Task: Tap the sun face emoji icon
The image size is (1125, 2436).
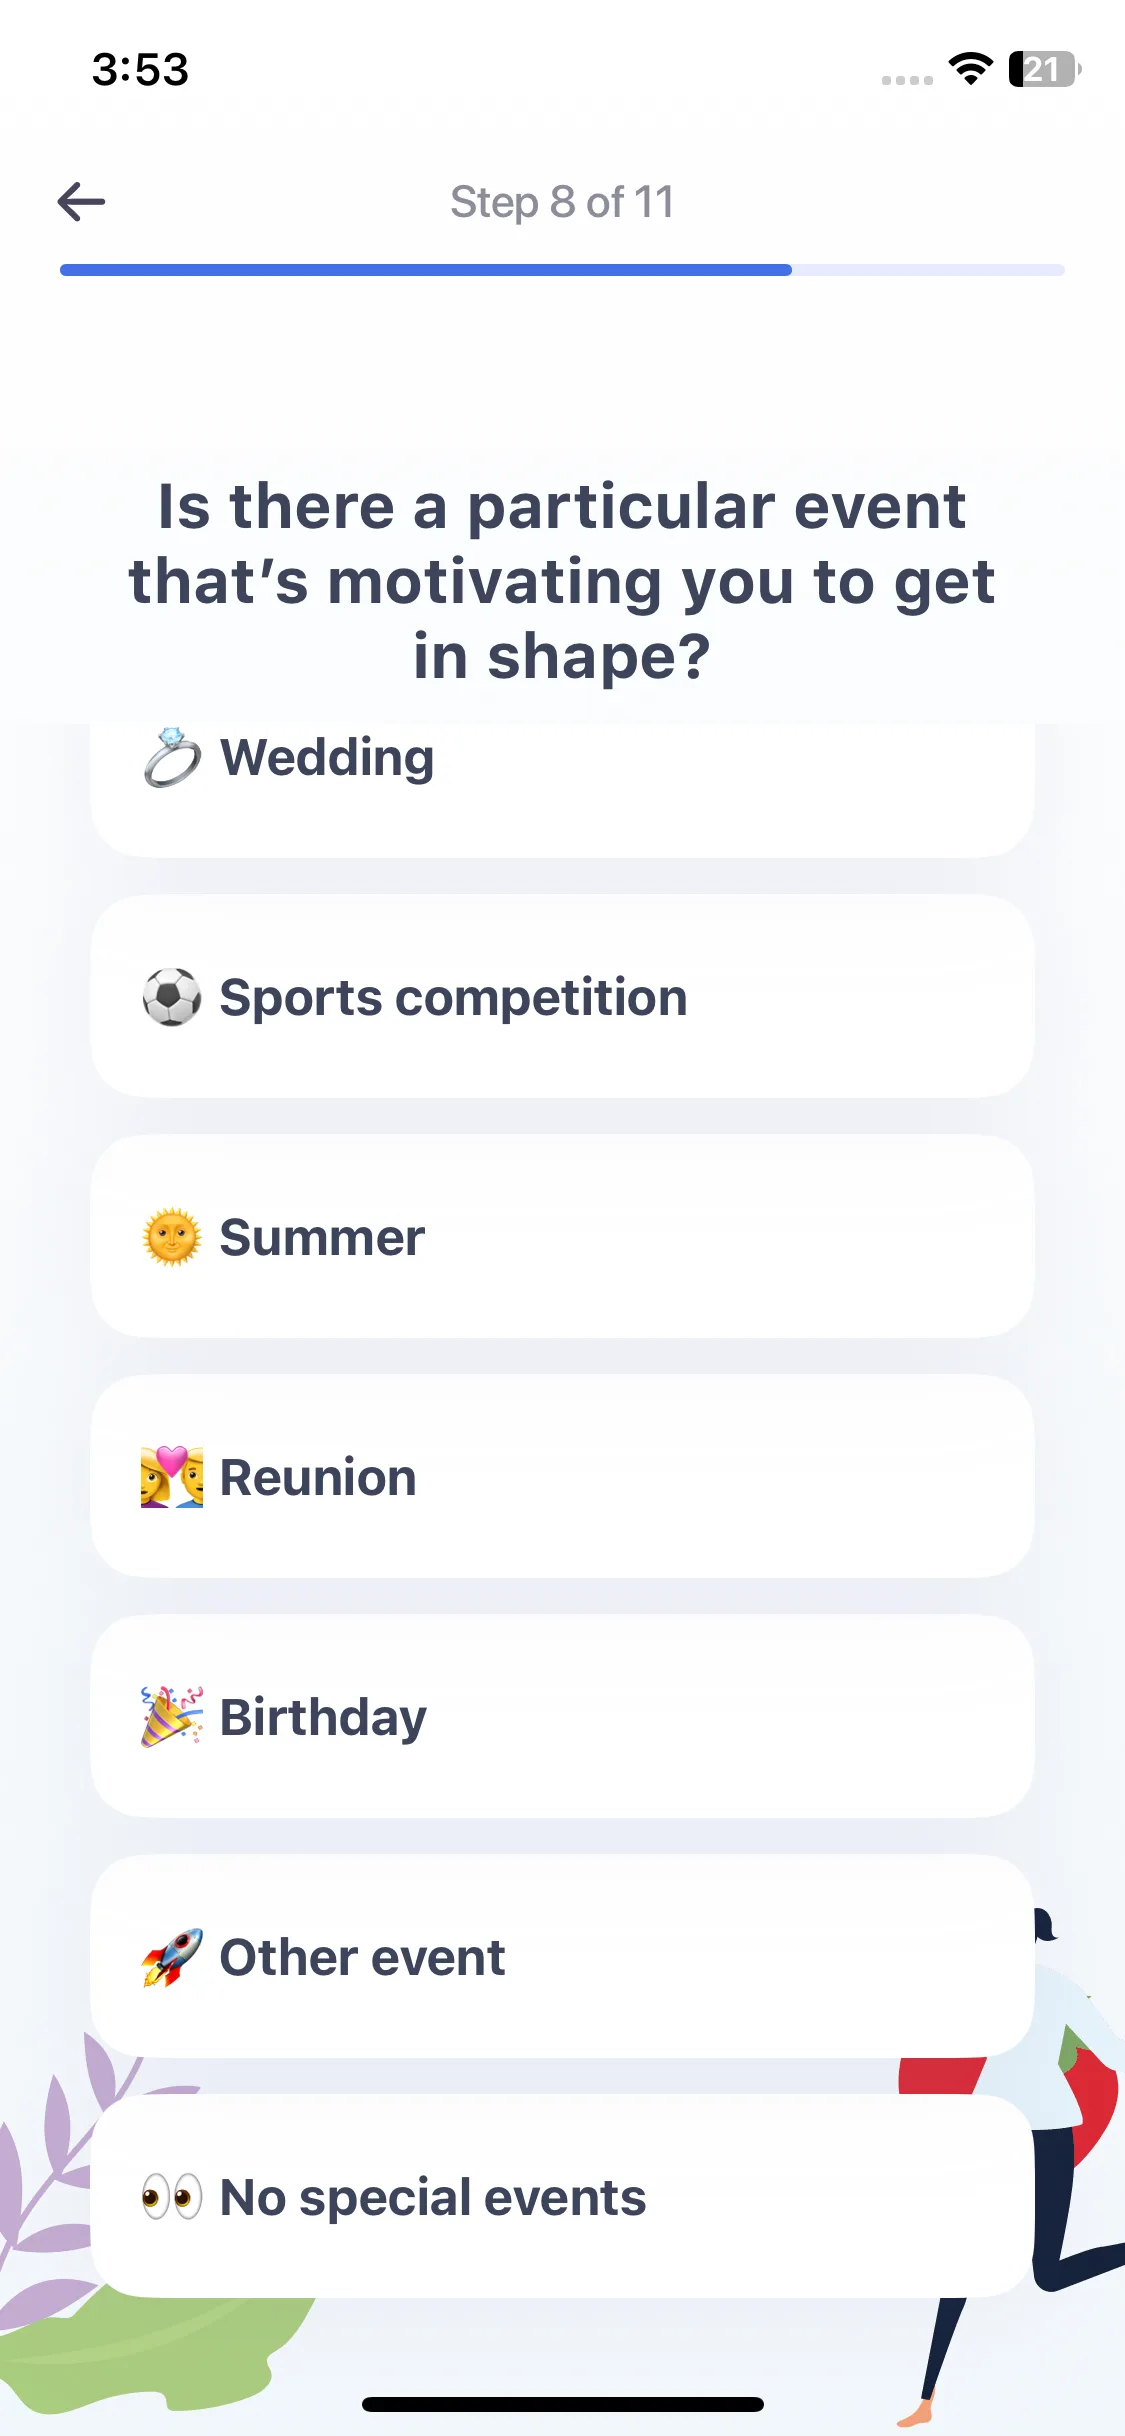Action: (172, 1237)
